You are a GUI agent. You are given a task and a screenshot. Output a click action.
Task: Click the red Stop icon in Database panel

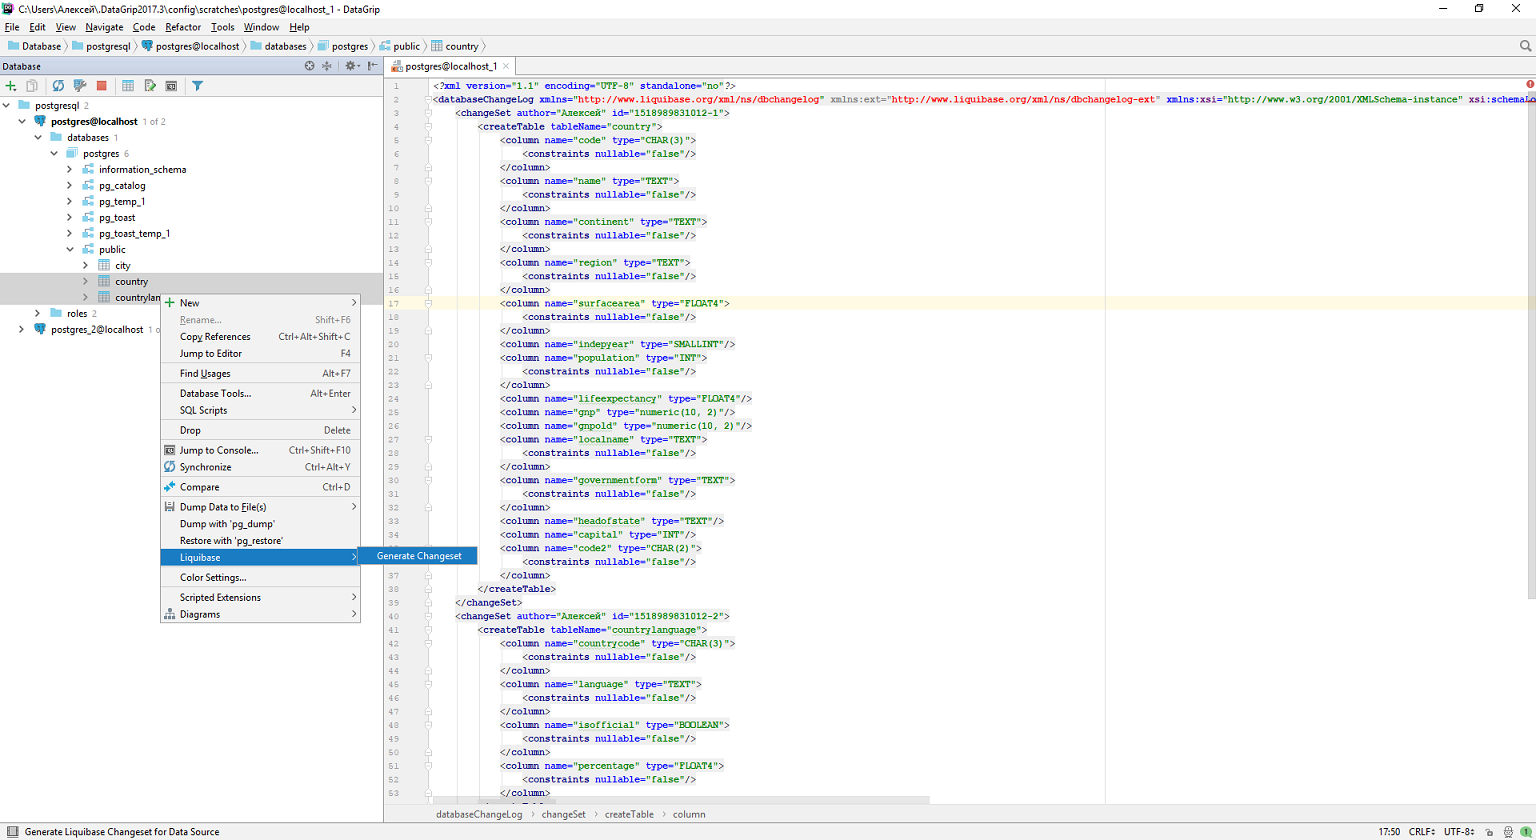(102, 85)
